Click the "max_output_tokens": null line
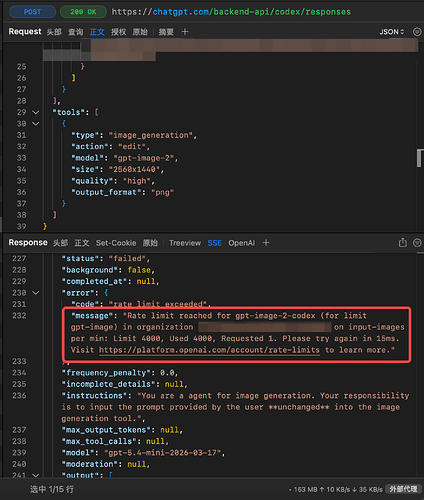424x500 pixels. (x=122, y=430)
